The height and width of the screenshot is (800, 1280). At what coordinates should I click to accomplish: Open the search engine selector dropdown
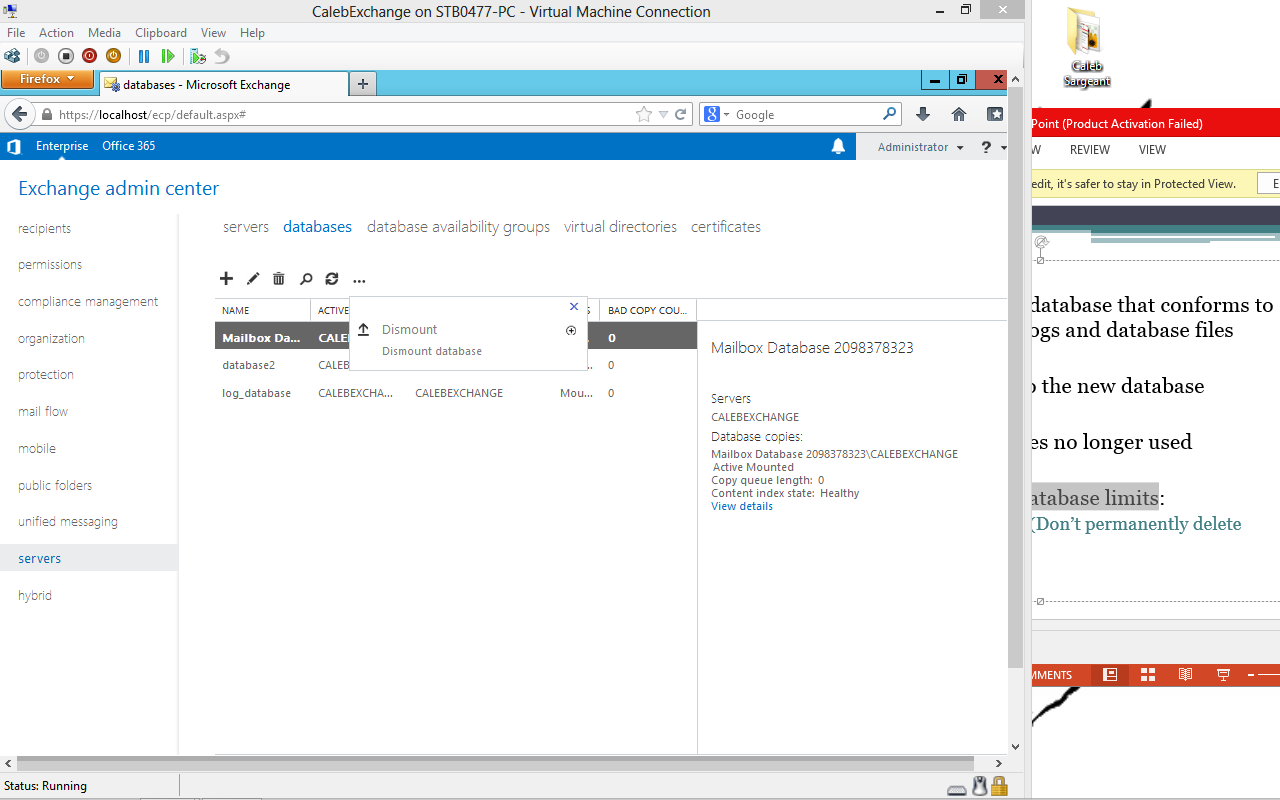pyautogui.click(x=716, y=114)
